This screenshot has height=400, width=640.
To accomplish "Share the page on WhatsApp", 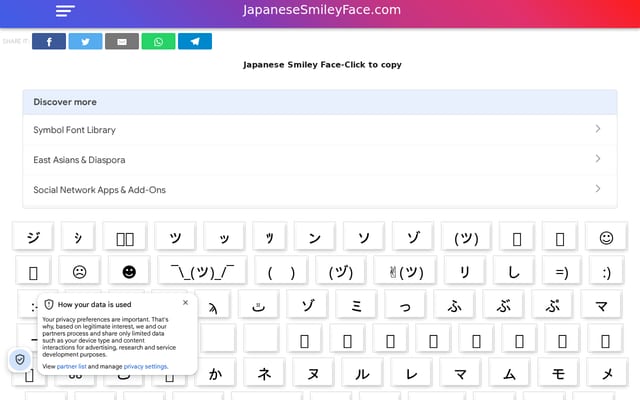I will coord(158,41).
